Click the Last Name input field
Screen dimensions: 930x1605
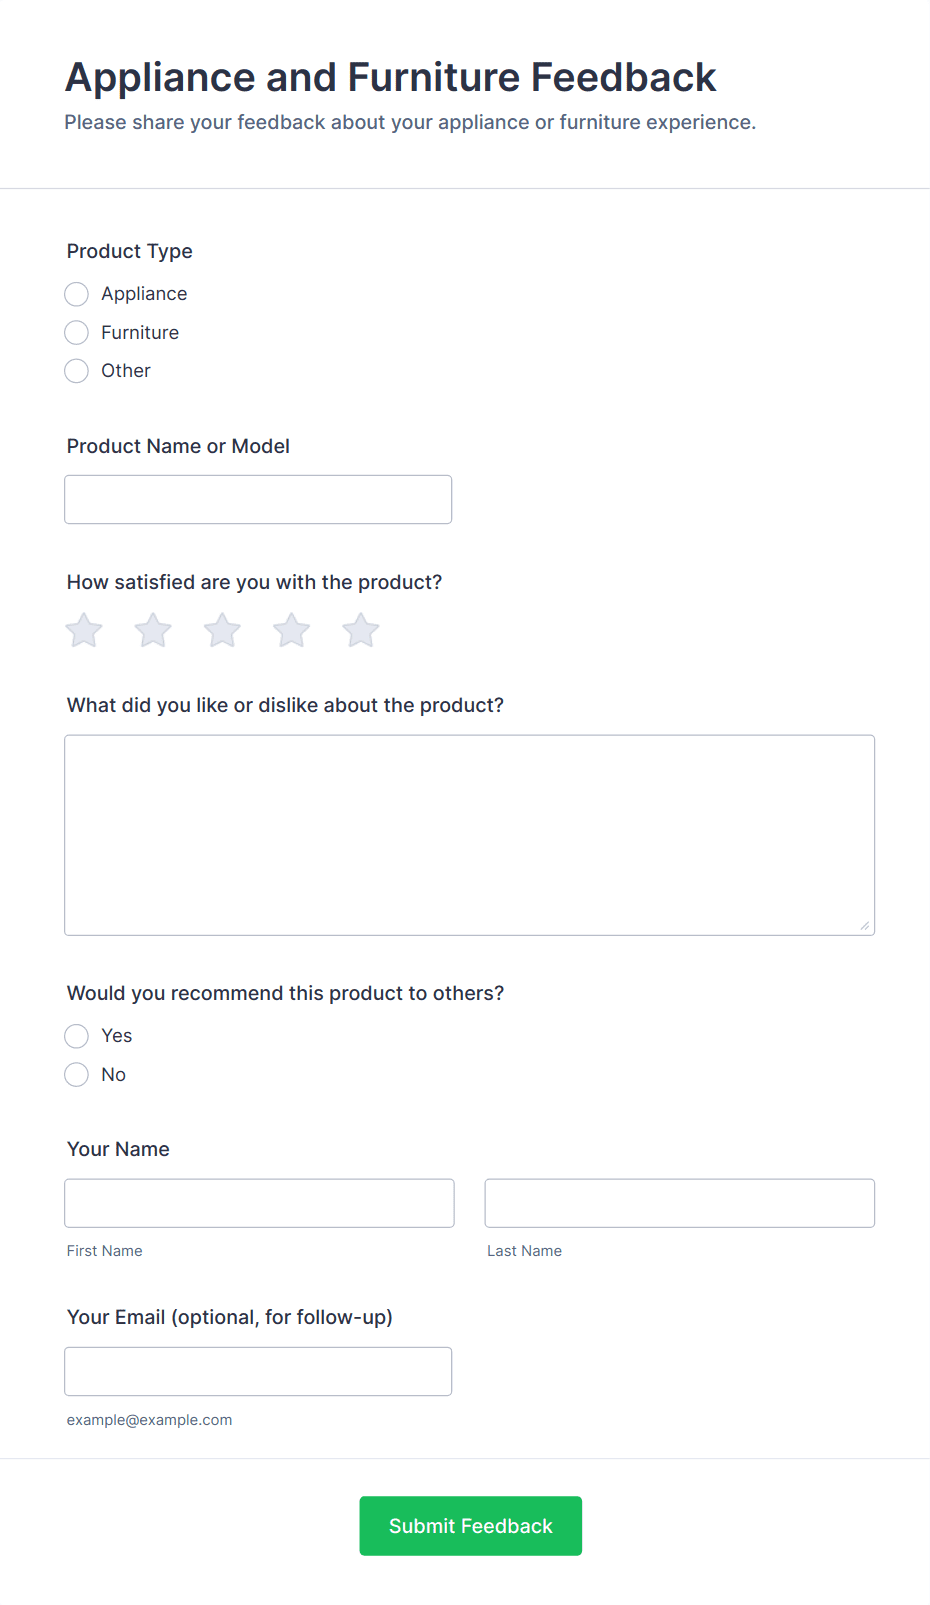tap(679, 1203)
